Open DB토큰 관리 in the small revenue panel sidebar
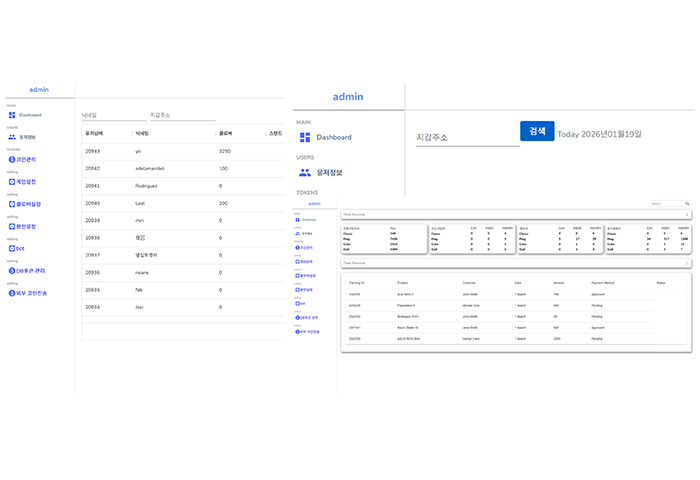The height and width of the screenshot is (480, 700). tap(307, 317)
